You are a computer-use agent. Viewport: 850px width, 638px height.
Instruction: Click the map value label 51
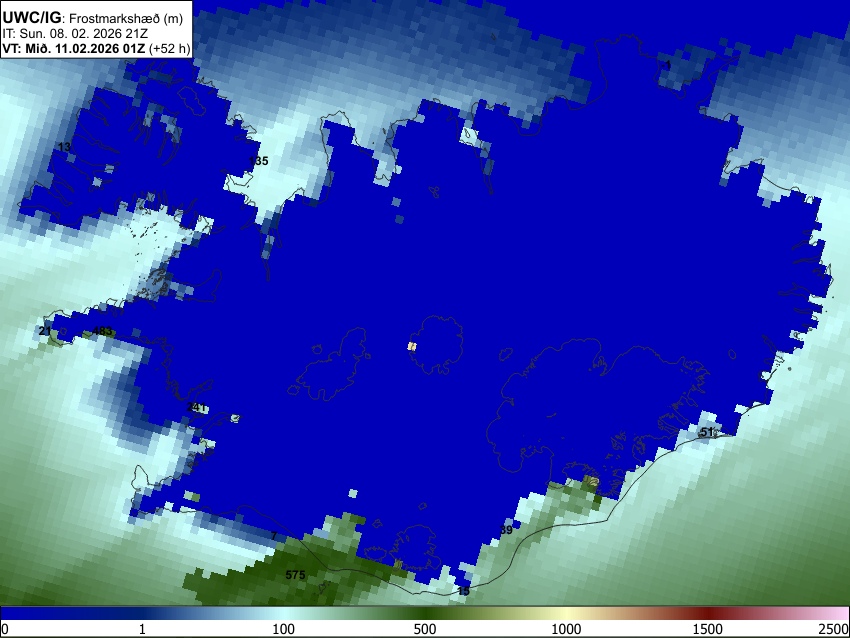click(x=707, y=432)
